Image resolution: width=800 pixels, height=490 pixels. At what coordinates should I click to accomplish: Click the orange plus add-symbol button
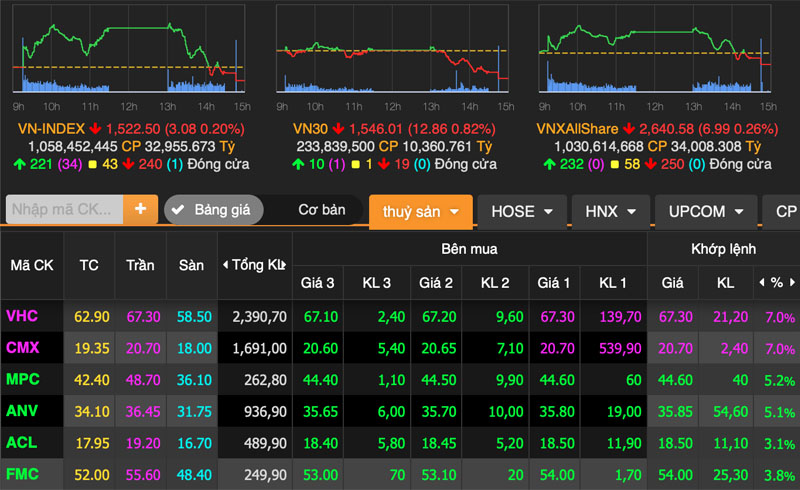point(140,209)
